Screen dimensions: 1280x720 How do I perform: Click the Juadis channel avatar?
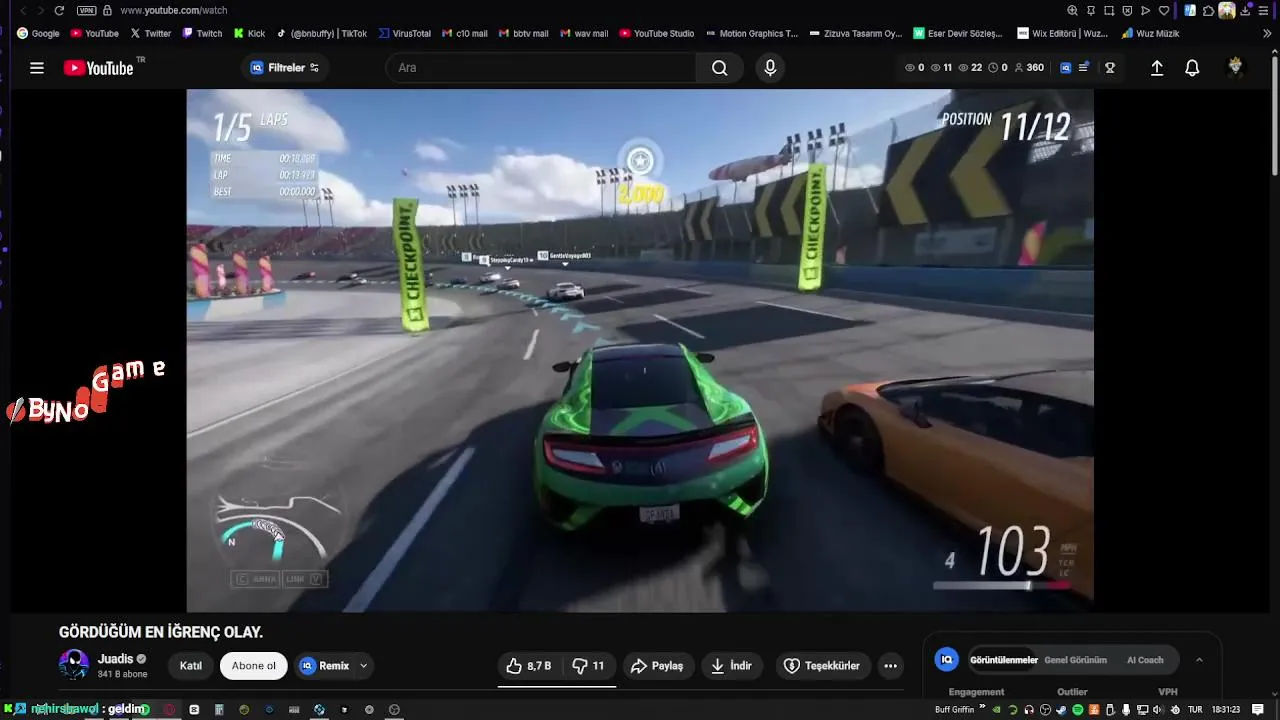(x=74, y=666)
